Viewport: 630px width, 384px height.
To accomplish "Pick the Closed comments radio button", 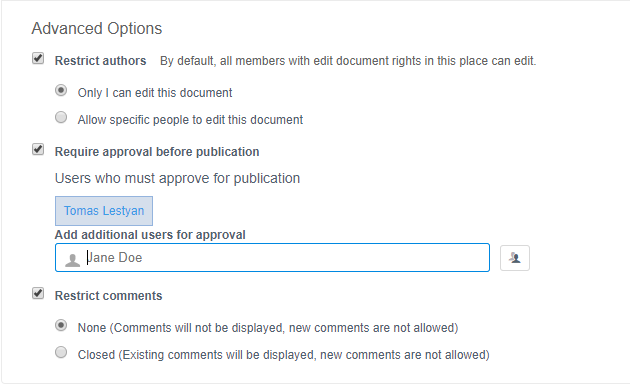I will pos(61,352).
